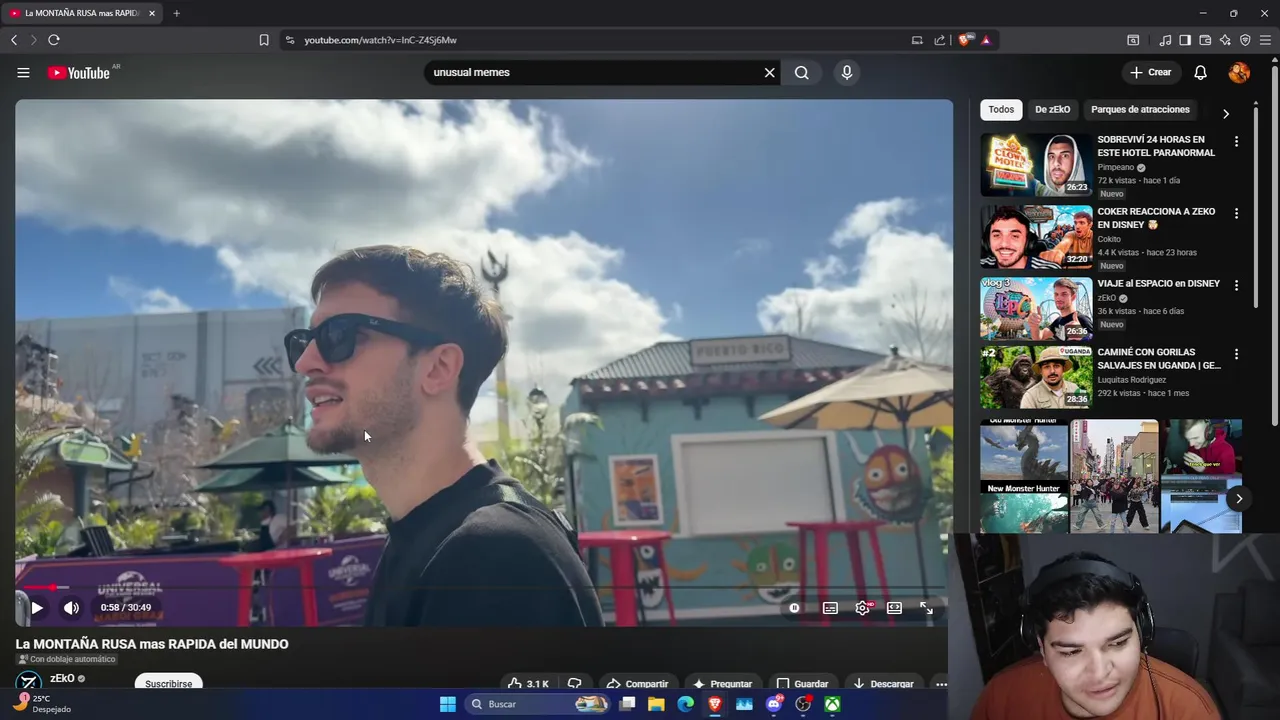Close the La MONTAÑA RUSA tab

152,13
